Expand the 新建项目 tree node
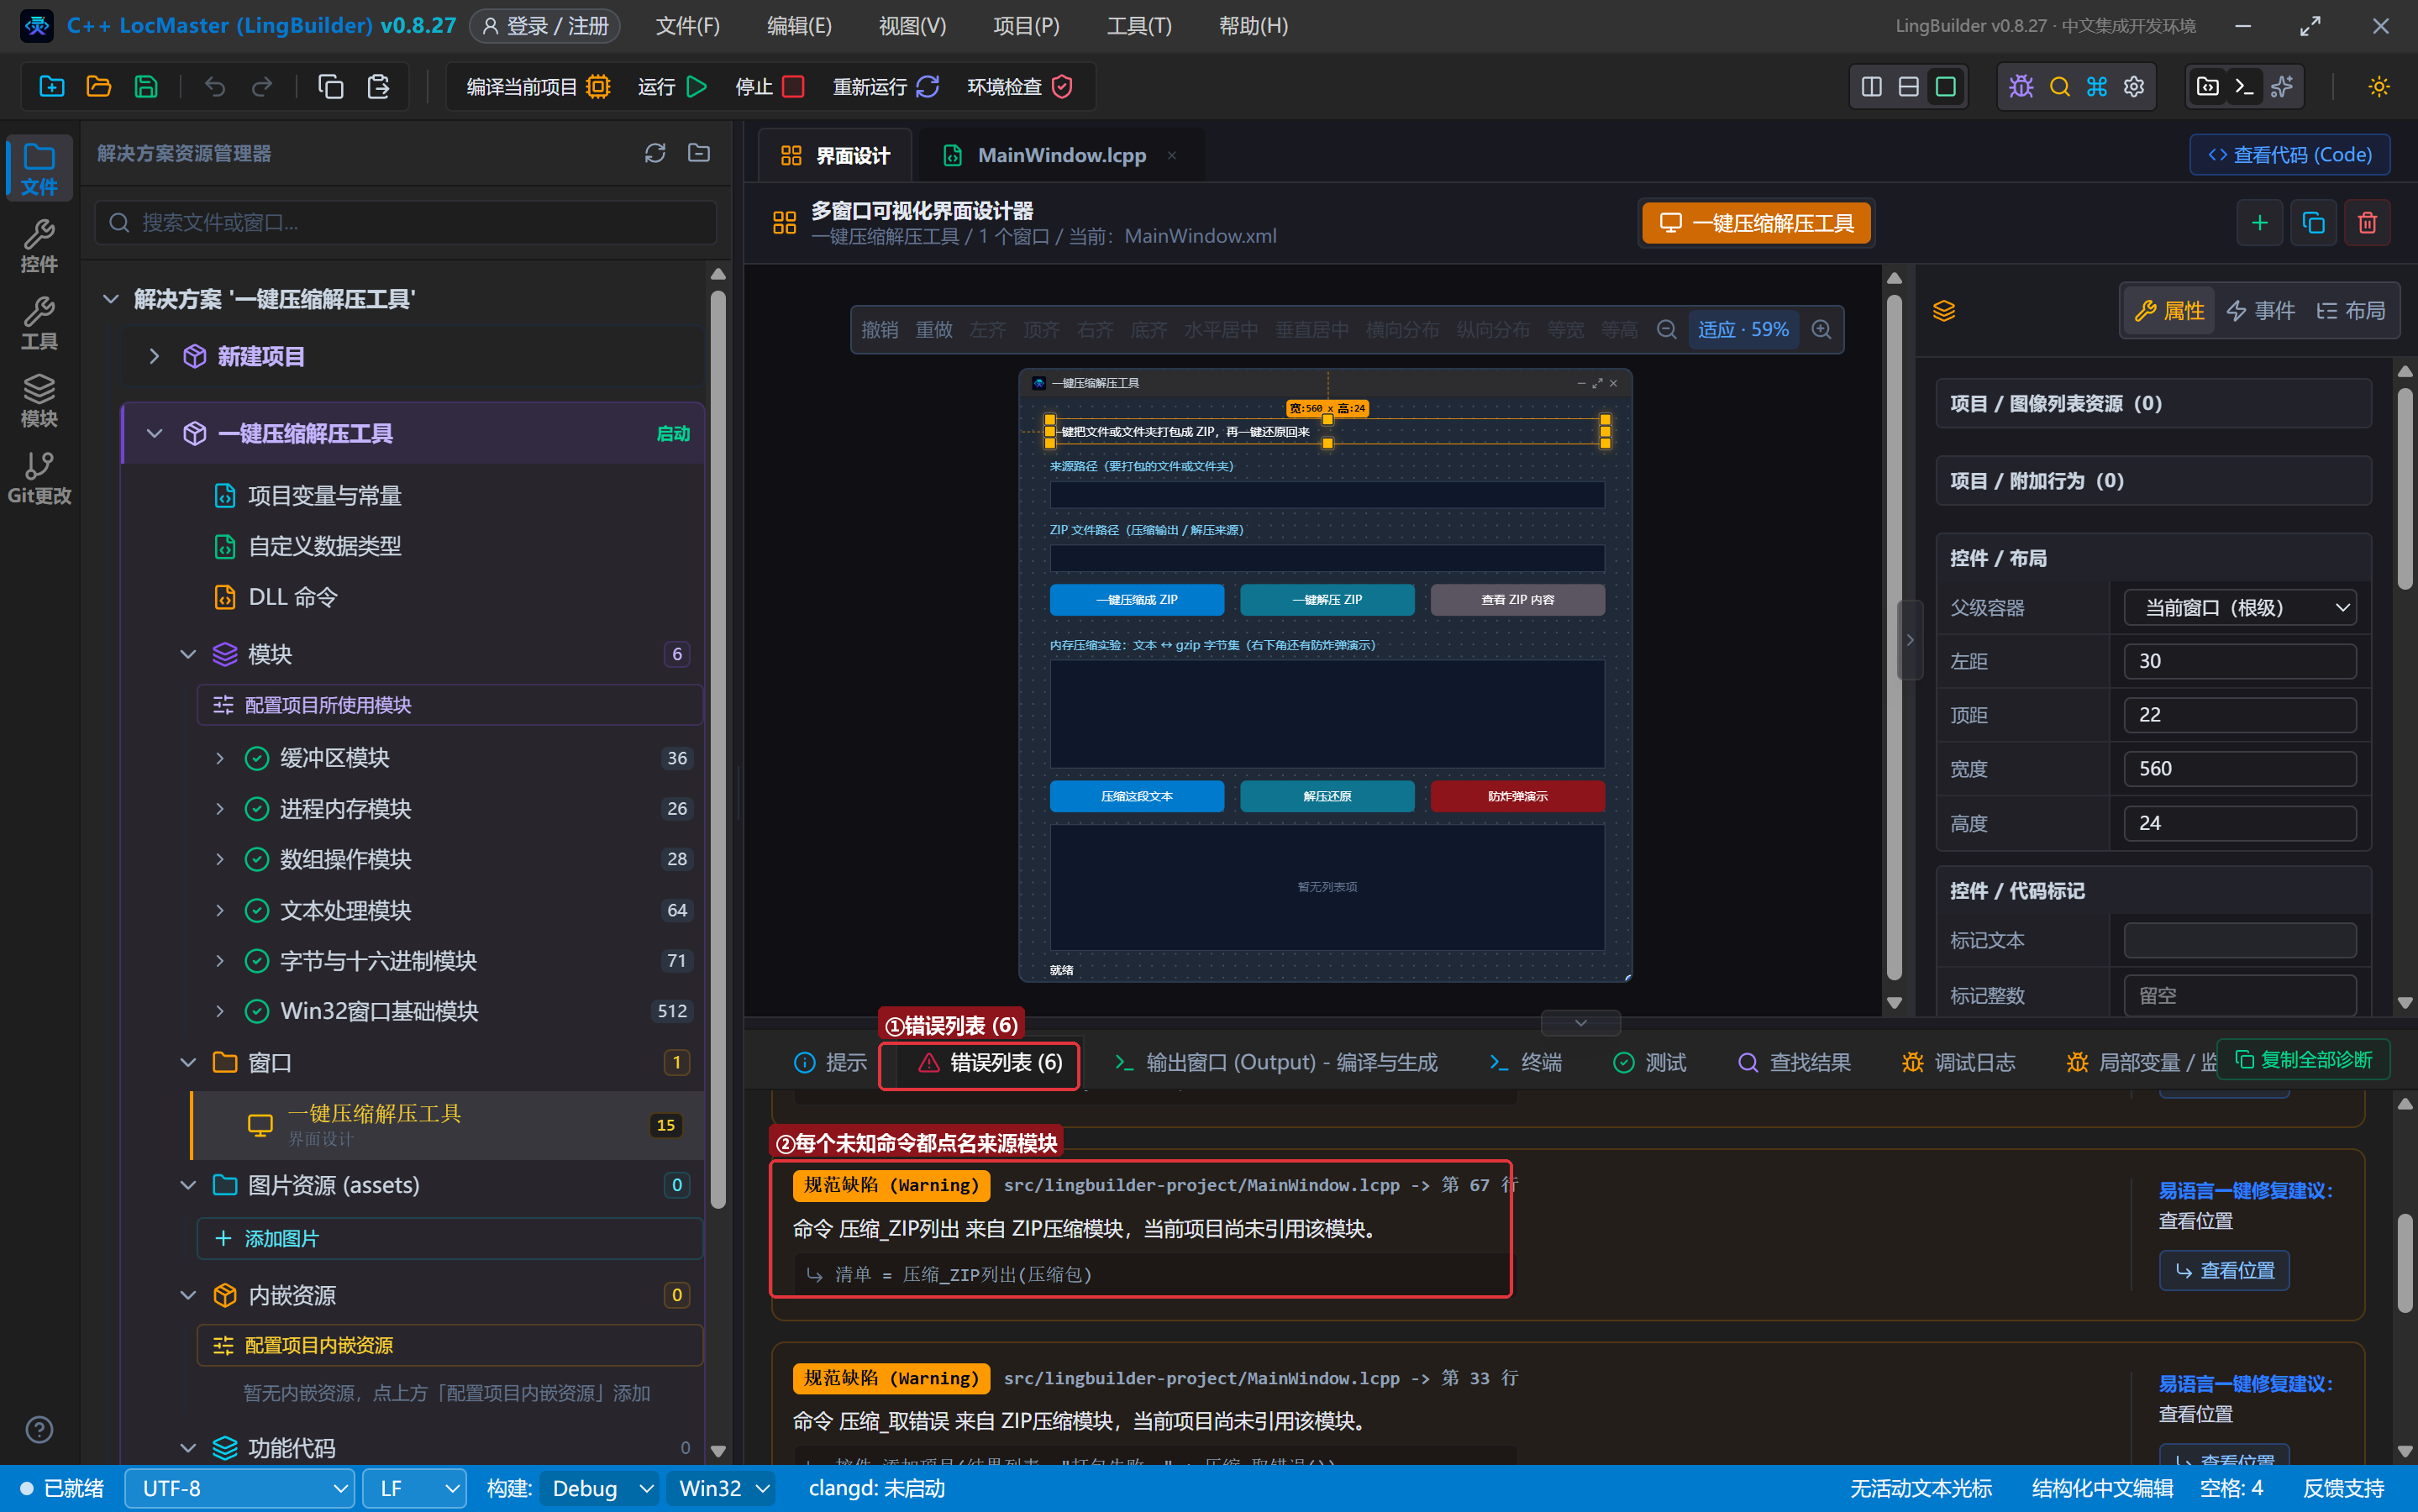The image size is (2418, 1512). pos(154,356)
